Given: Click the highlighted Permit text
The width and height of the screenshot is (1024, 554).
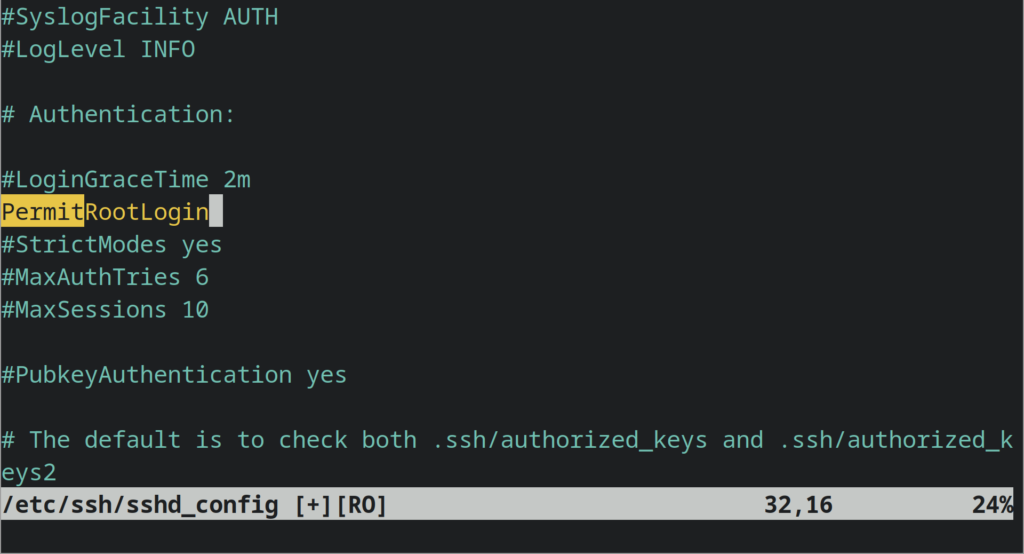Looking at the screenshot, I should [x=42, y=212].
